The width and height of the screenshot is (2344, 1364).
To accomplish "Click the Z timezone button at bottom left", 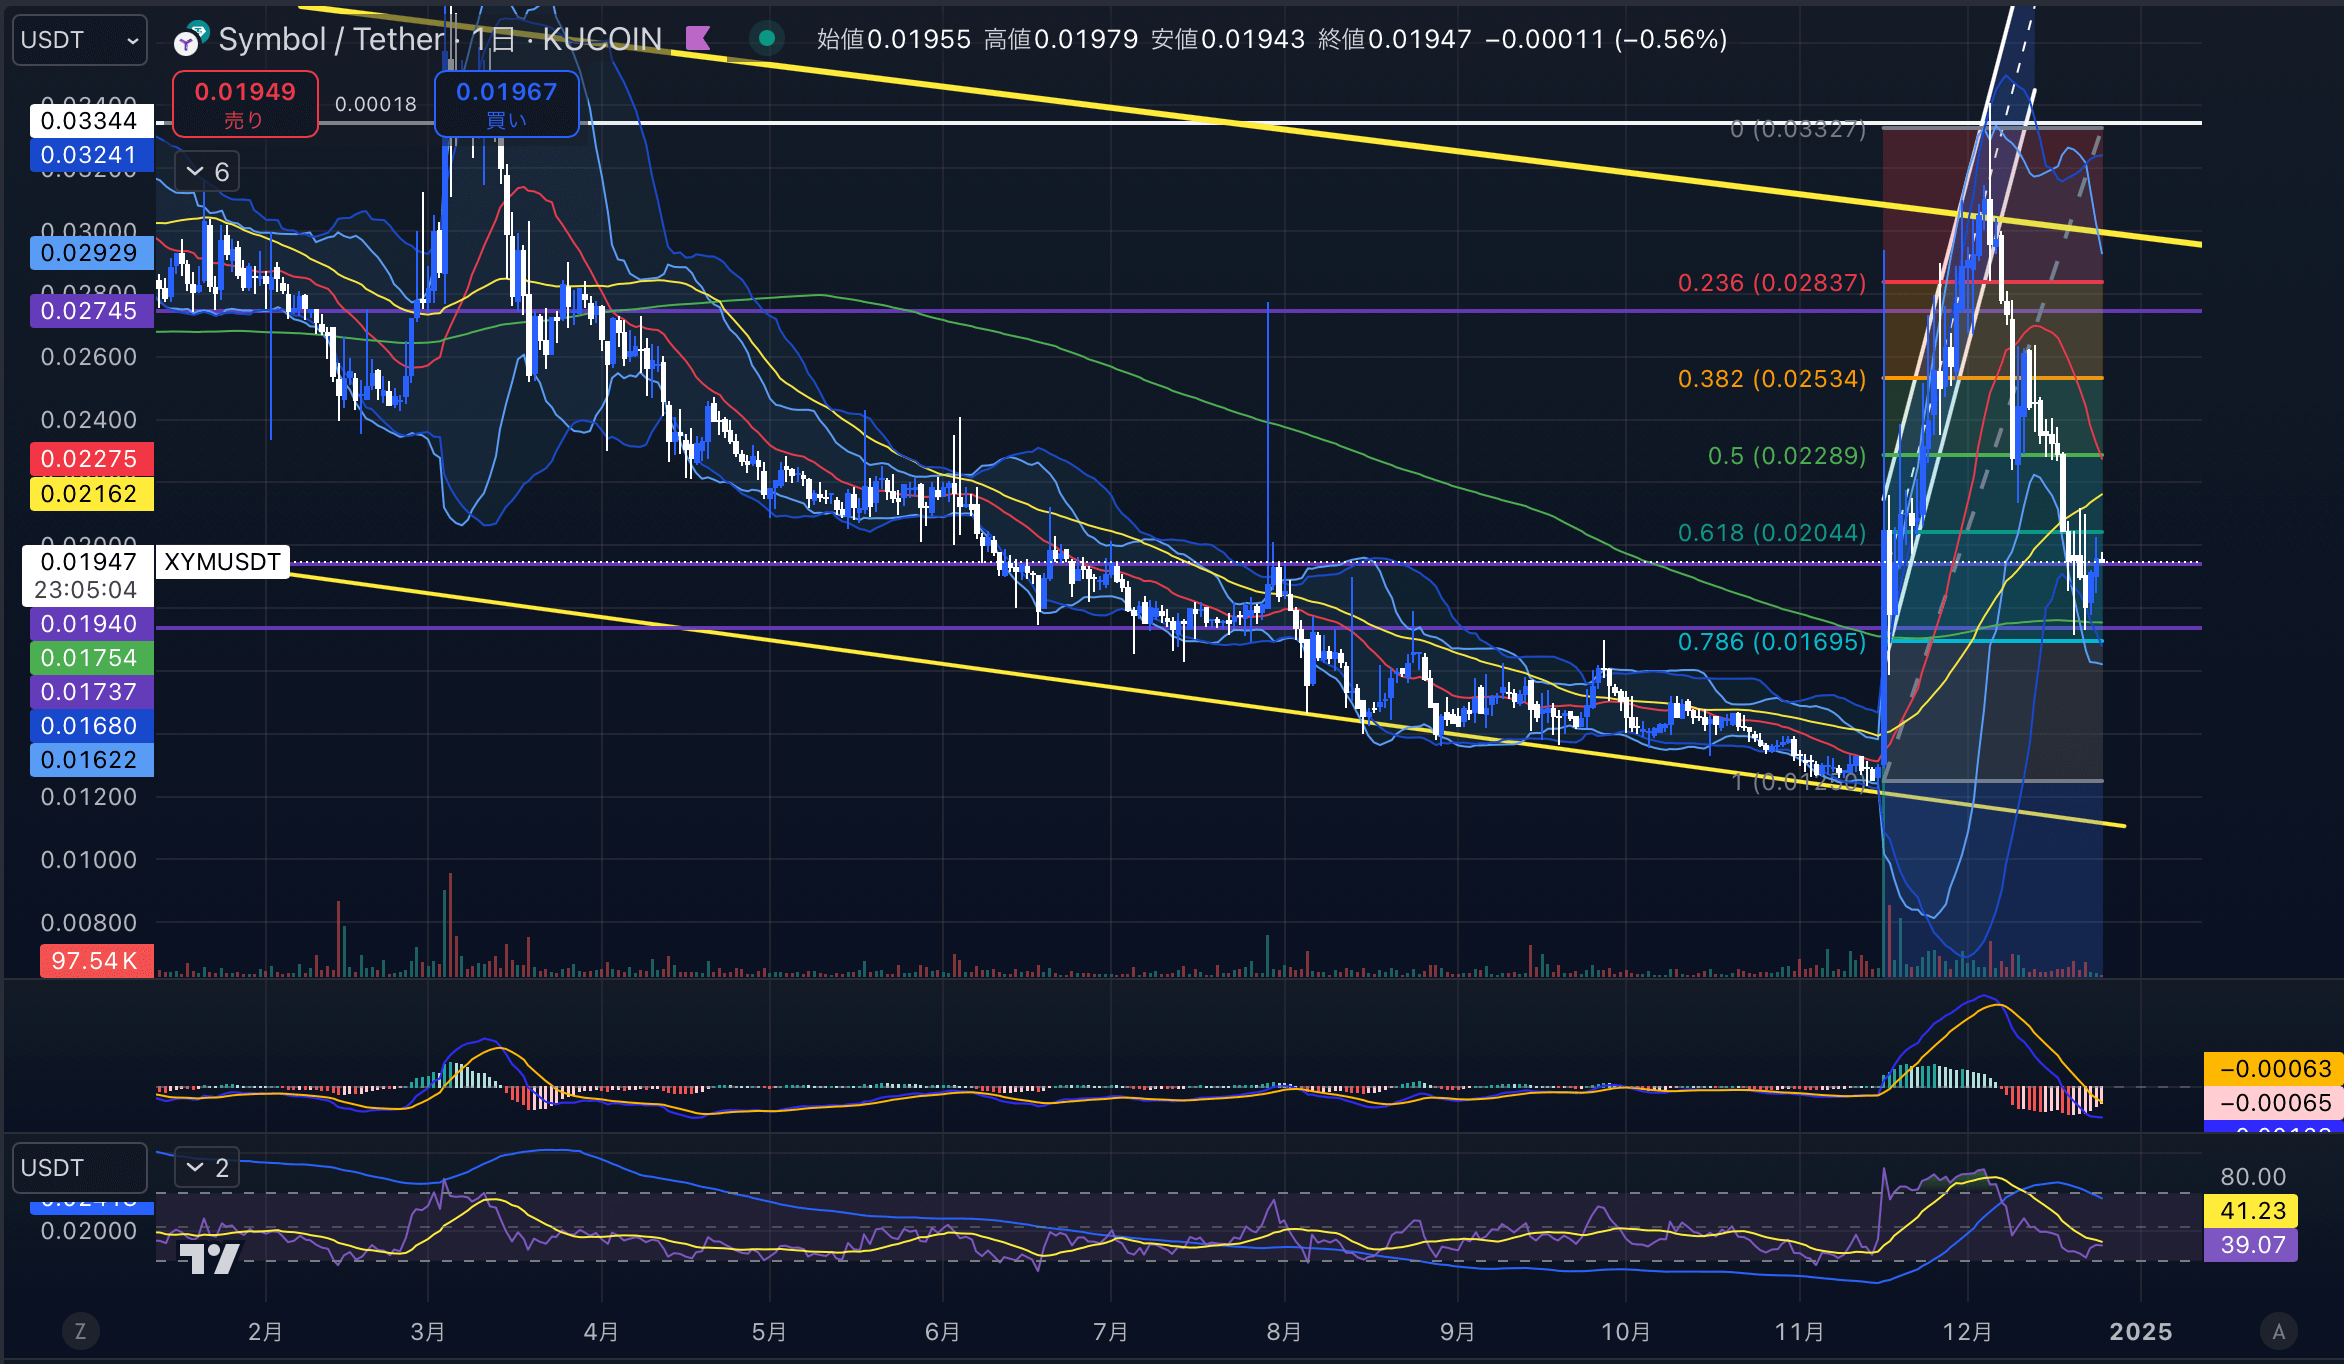I will (80, 1331).
